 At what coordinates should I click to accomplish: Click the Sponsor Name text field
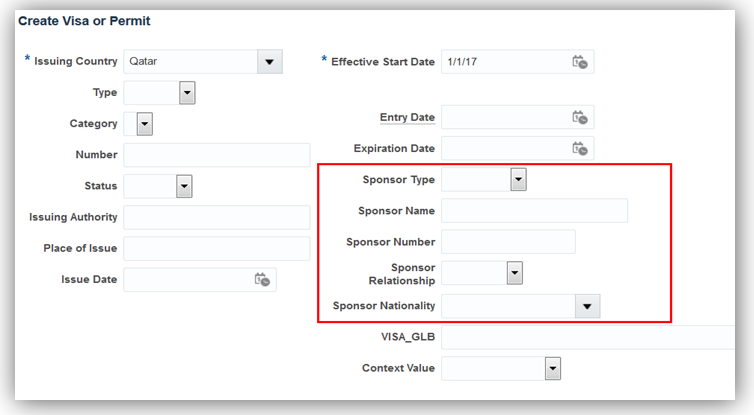coord(534,210)
